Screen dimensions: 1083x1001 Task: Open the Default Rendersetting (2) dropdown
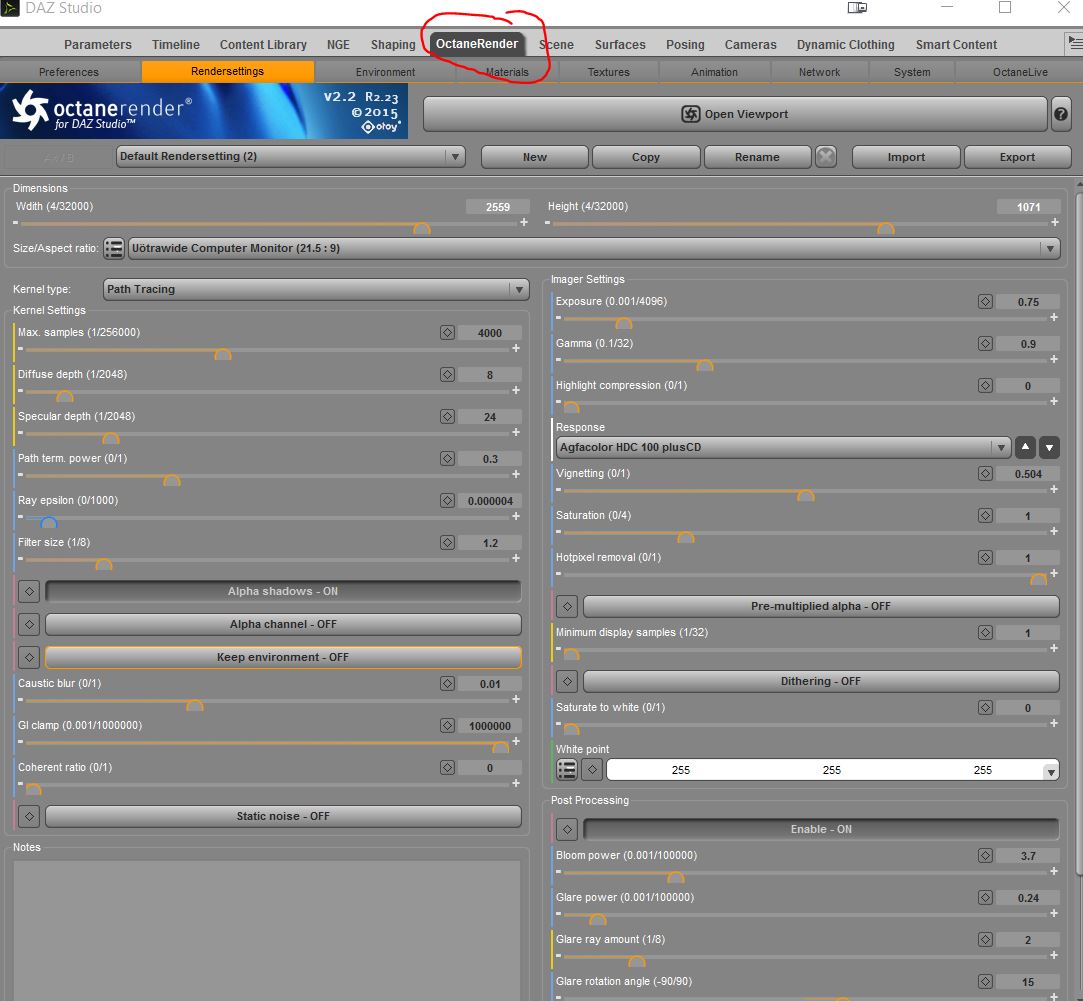coord(290,157)
